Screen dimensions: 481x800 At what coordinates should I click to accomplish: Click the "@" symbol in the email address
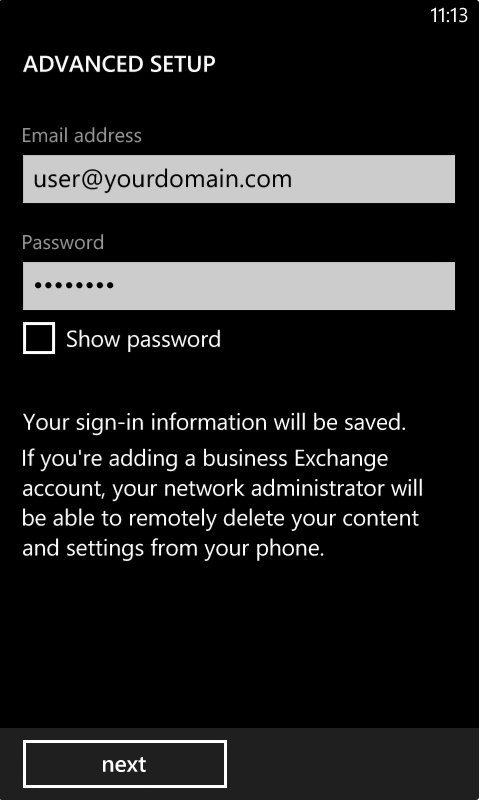point(92,180)
